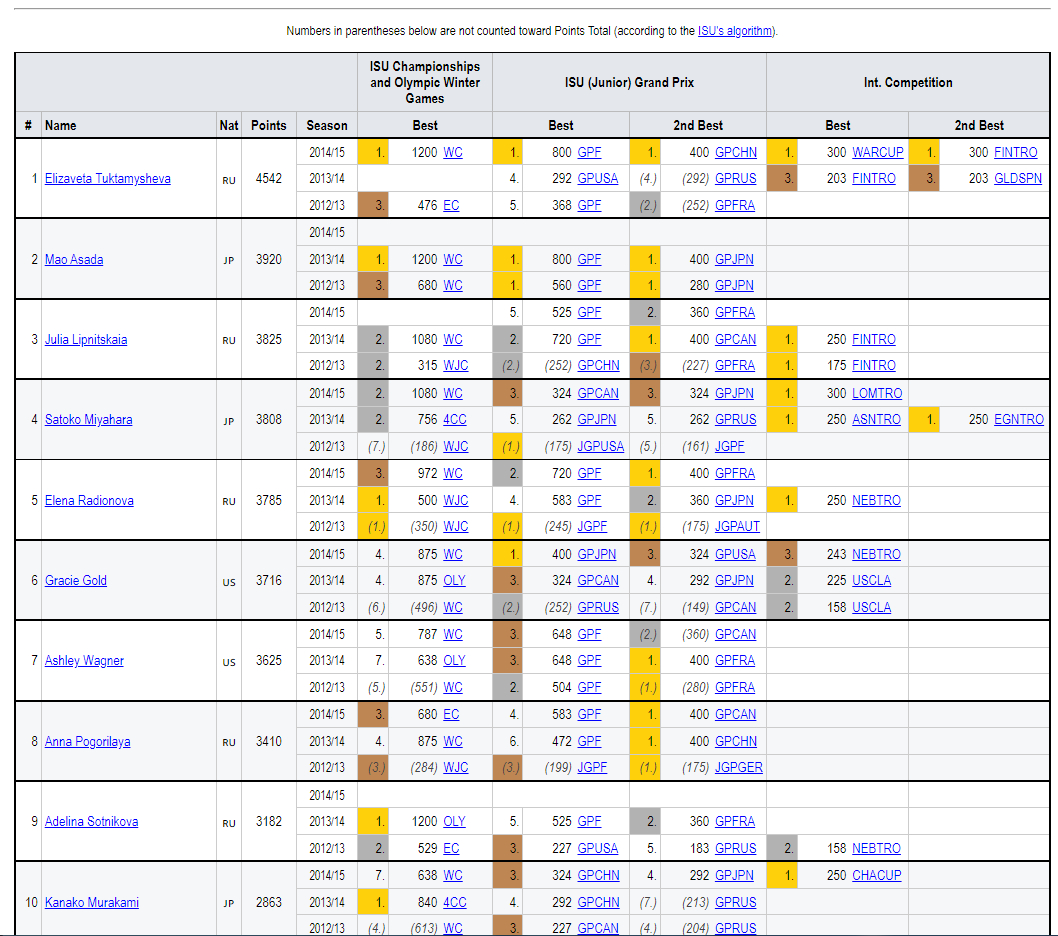The height and width of the screenshot is (936, 1058).
Task: Select points total 3825
Action: point(269,339)
